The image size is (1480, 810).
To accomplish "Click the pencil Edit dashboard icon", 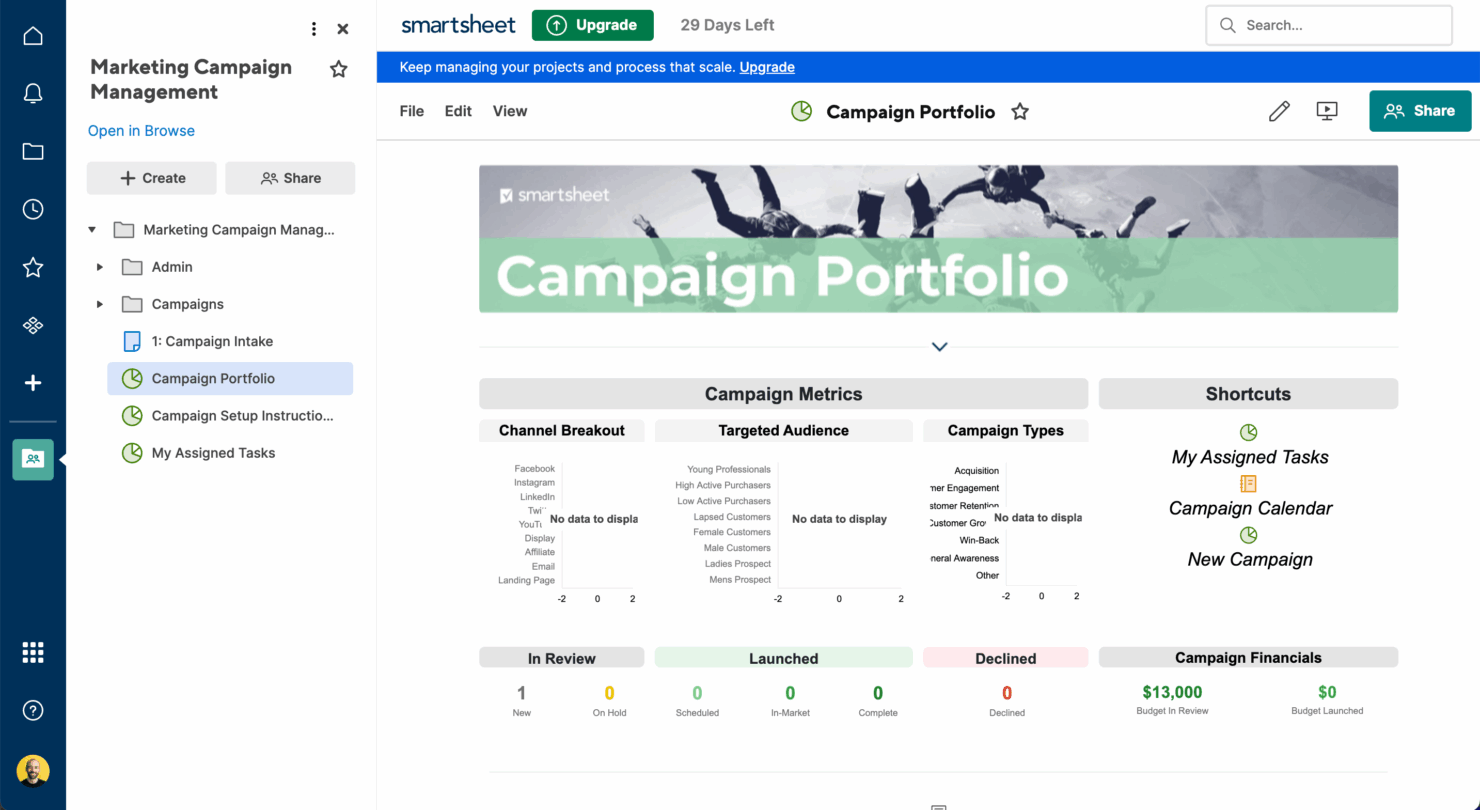I will pyautogui.click(x=1279, y=112).
